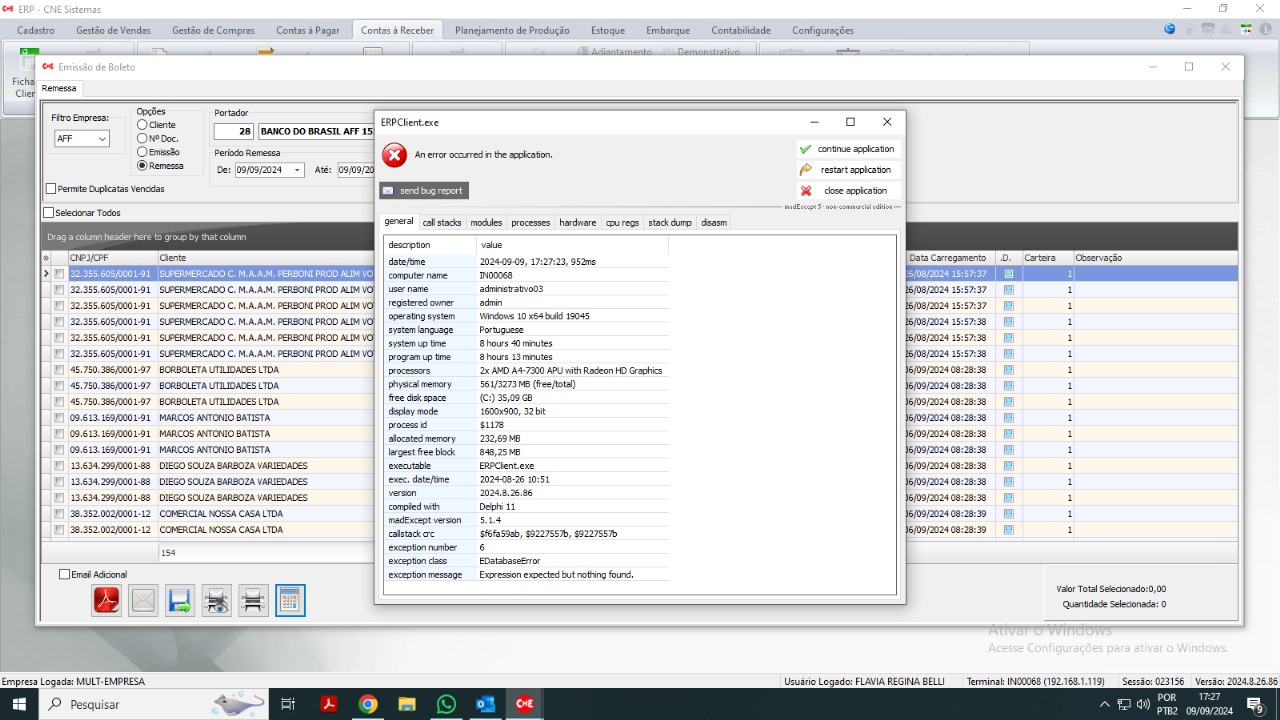Switch to the call stacks tab
This screenshot has height=720, width=1280.
click(442, 223)
